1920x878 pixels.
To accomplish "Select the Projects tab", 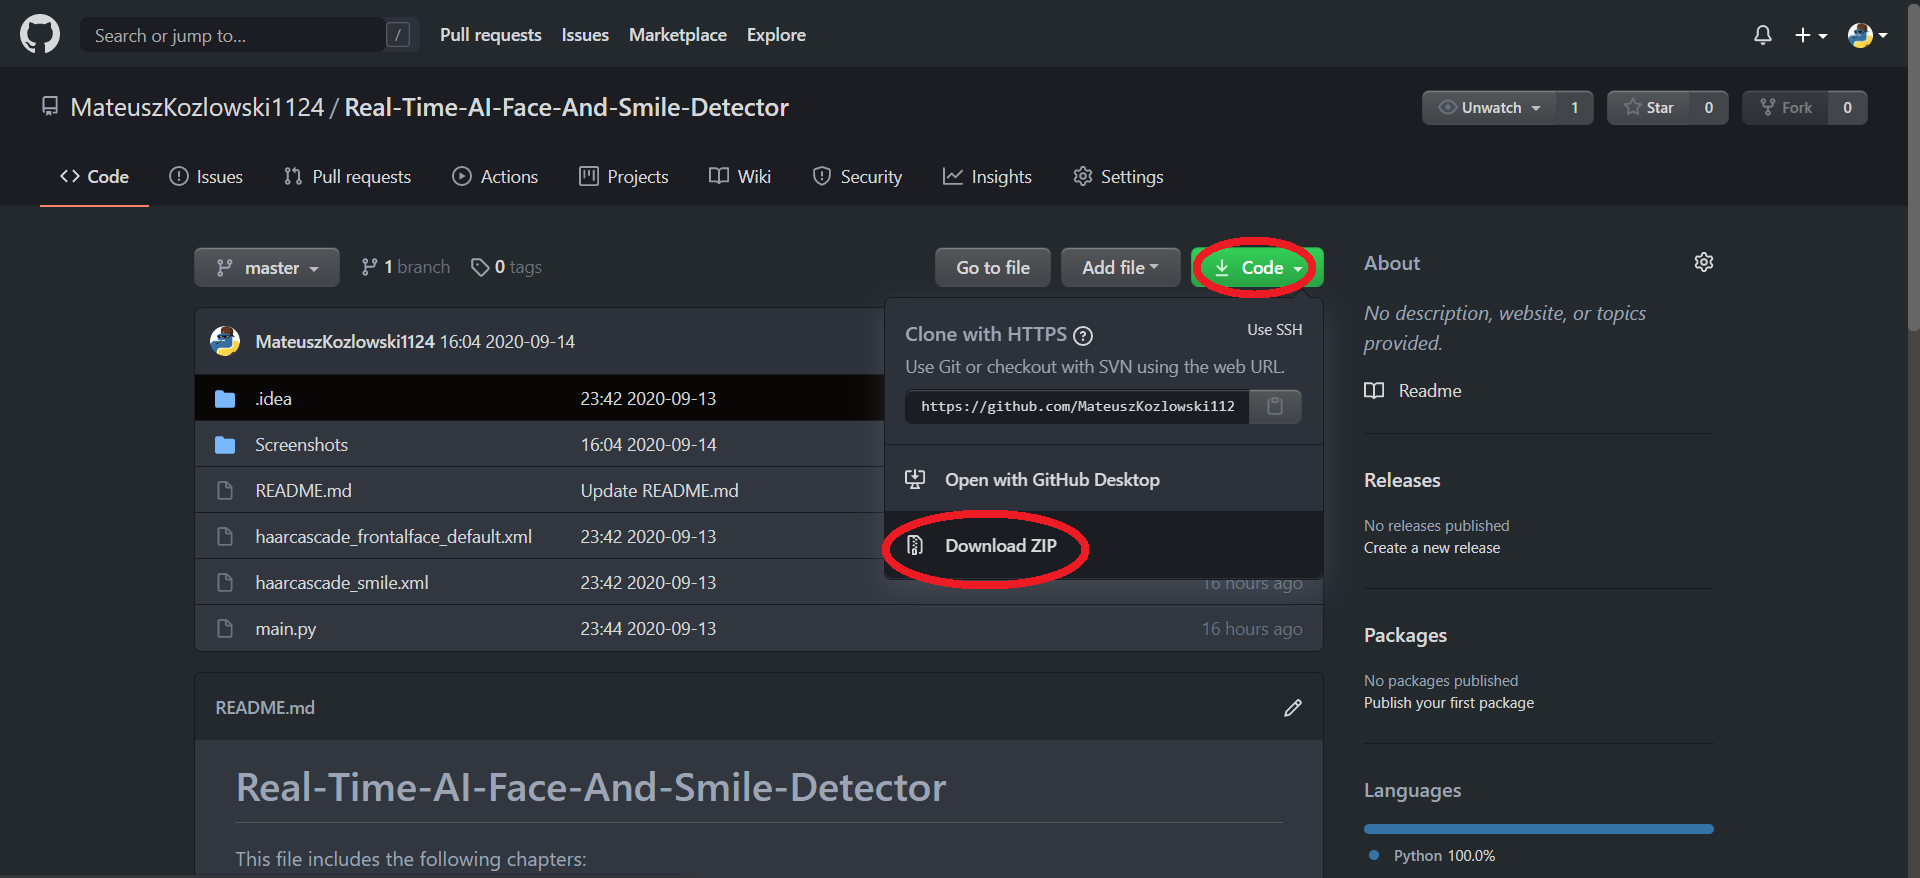I will (624, 176).
